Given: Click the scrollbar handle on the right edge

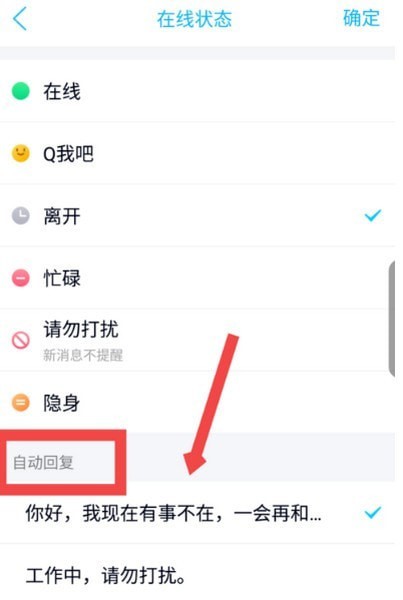Looking at the screenshot, I should coord(392,319).
